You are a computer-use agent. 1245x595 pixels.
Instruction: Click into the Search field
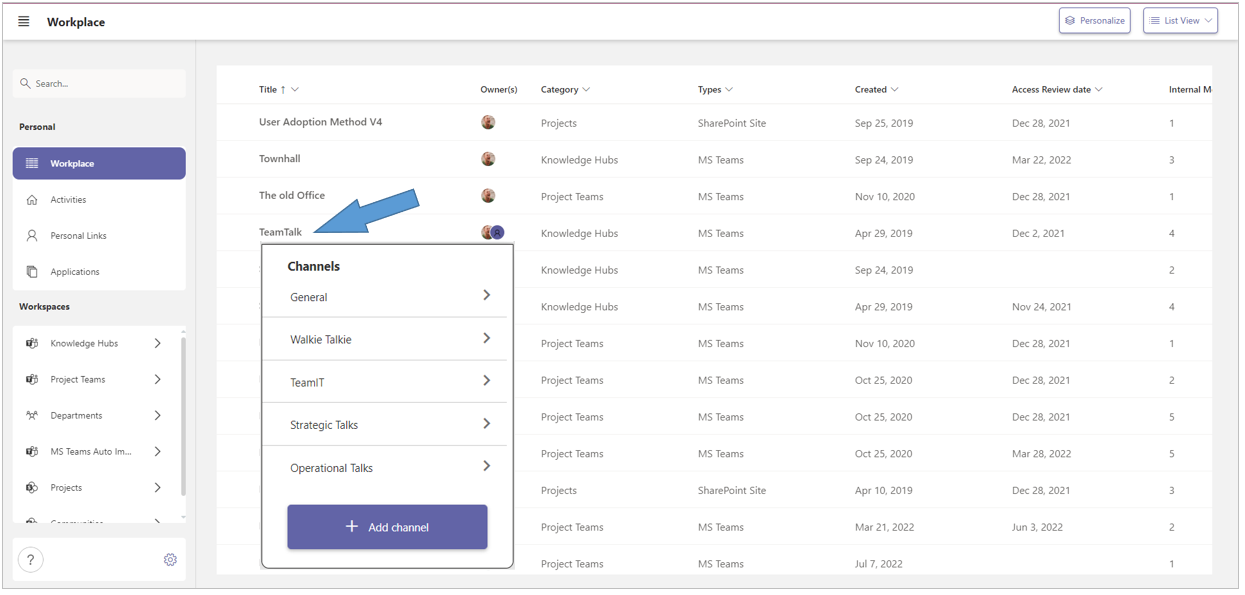(x=100, y=84)
